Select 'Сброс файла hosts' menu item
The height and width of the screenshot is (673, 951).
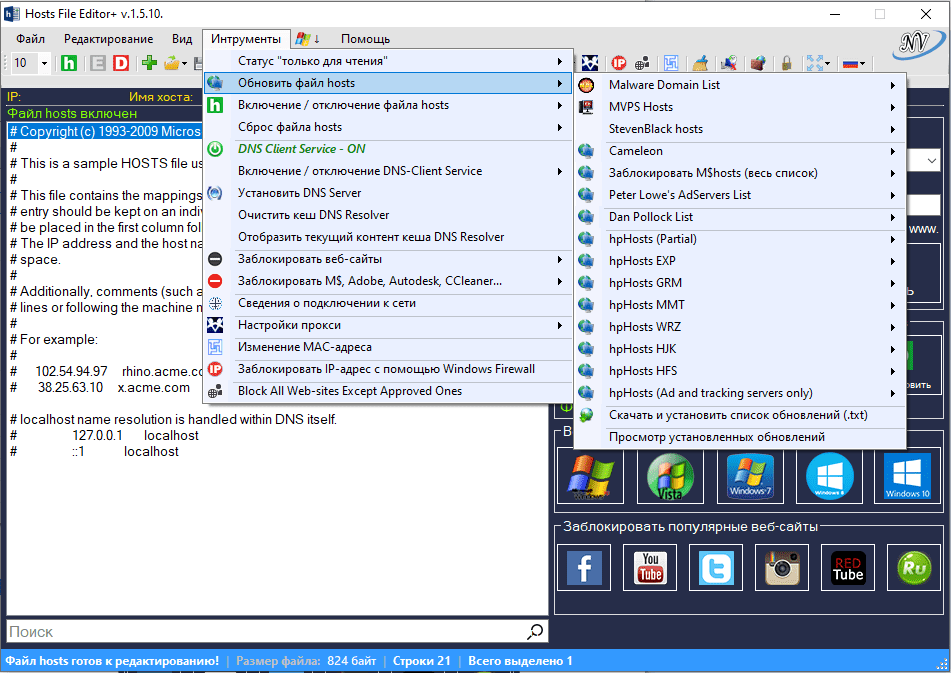tap(388, 127)
